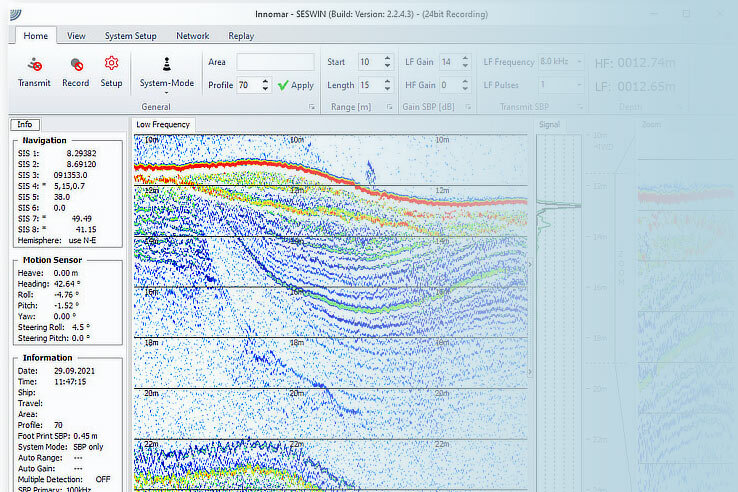Click the green Apply checkmark button

(296, 85)
